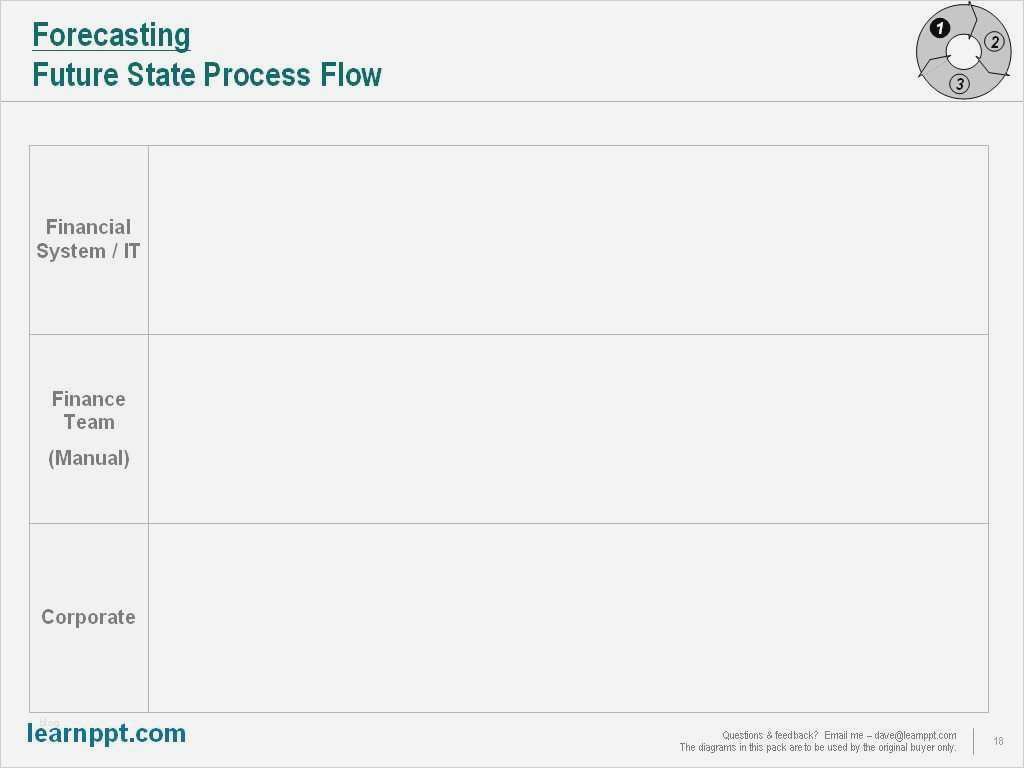Image resolution: width=1024 pixels, height=768 pixels.
Task: Select the 'Questions & feedback?' footer text
Action: [770, 735]
